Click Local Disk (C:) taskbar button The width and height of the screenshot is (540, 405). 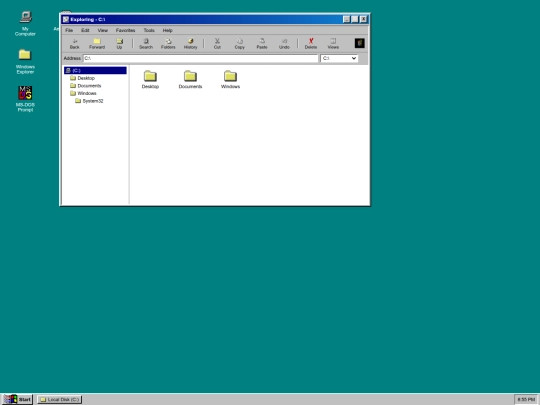coord(60,399)
